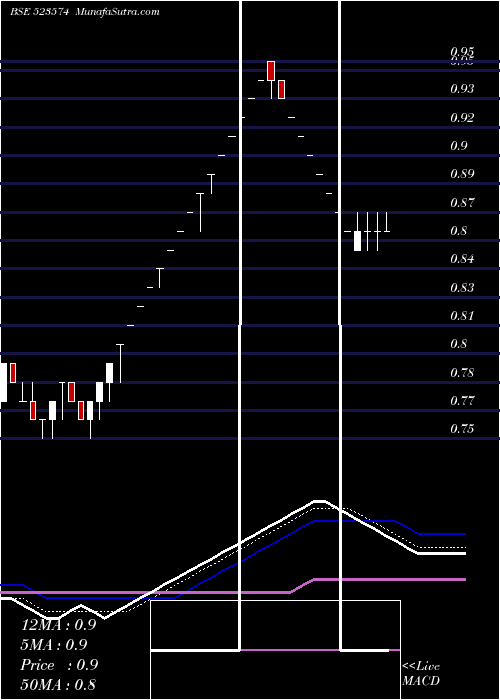The height and width of the screenshot is (700, 500).
Task: Select the 0.77 price axis label
Action: point(462,401)
